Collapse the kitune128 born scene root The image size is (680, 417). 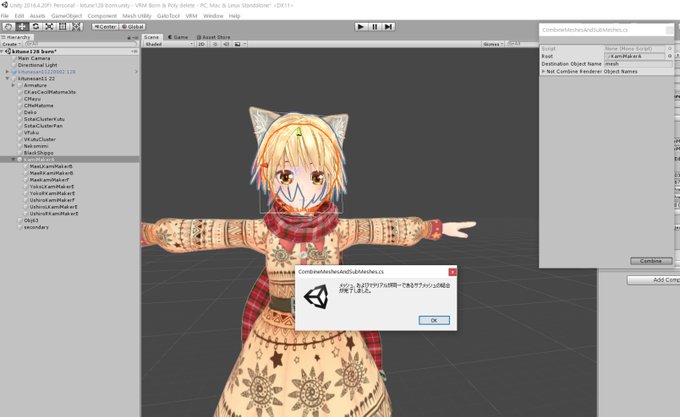pos(2,51)
